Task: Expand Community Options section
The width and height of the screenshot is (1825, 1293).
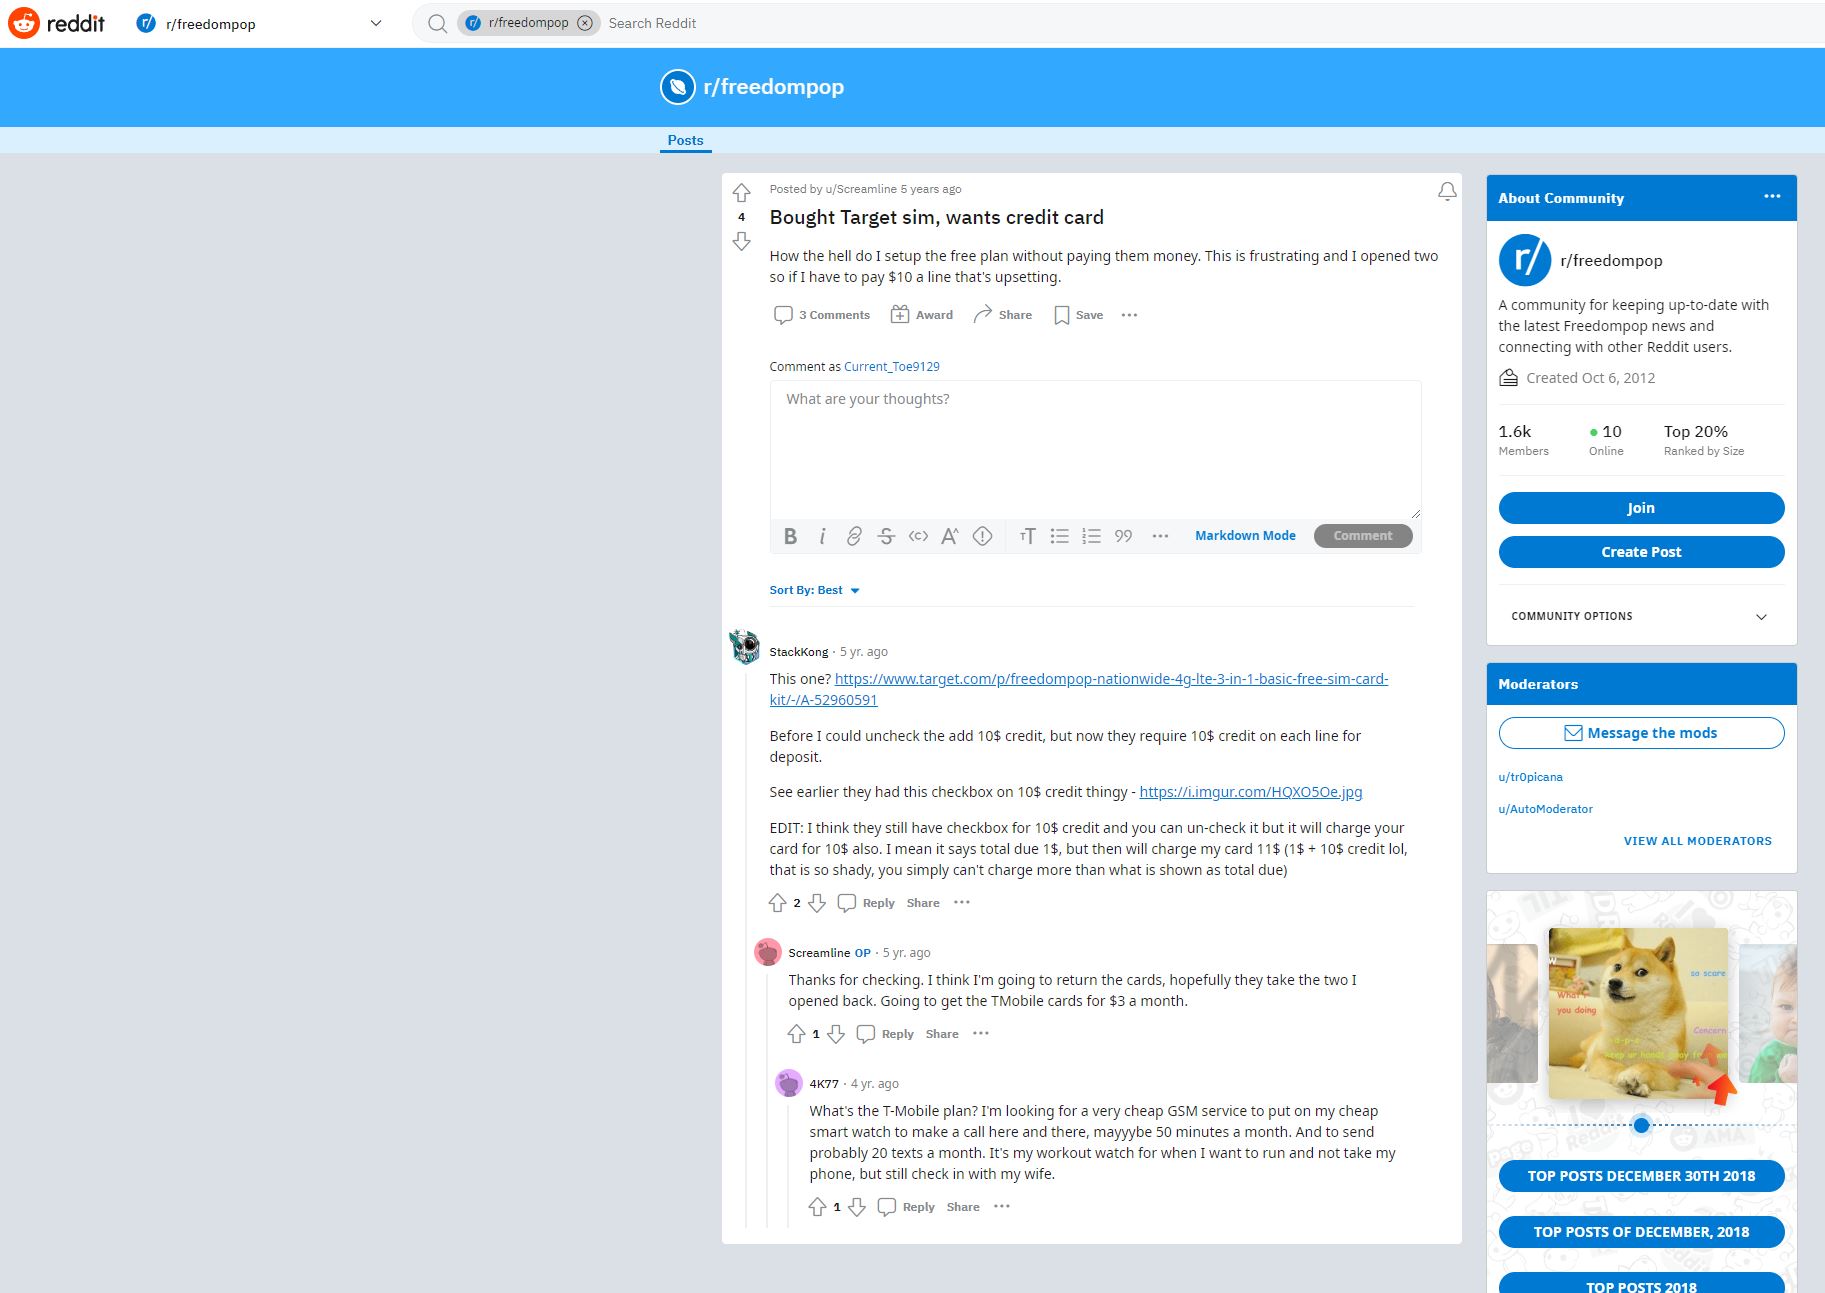Action: coord(1641,616)
